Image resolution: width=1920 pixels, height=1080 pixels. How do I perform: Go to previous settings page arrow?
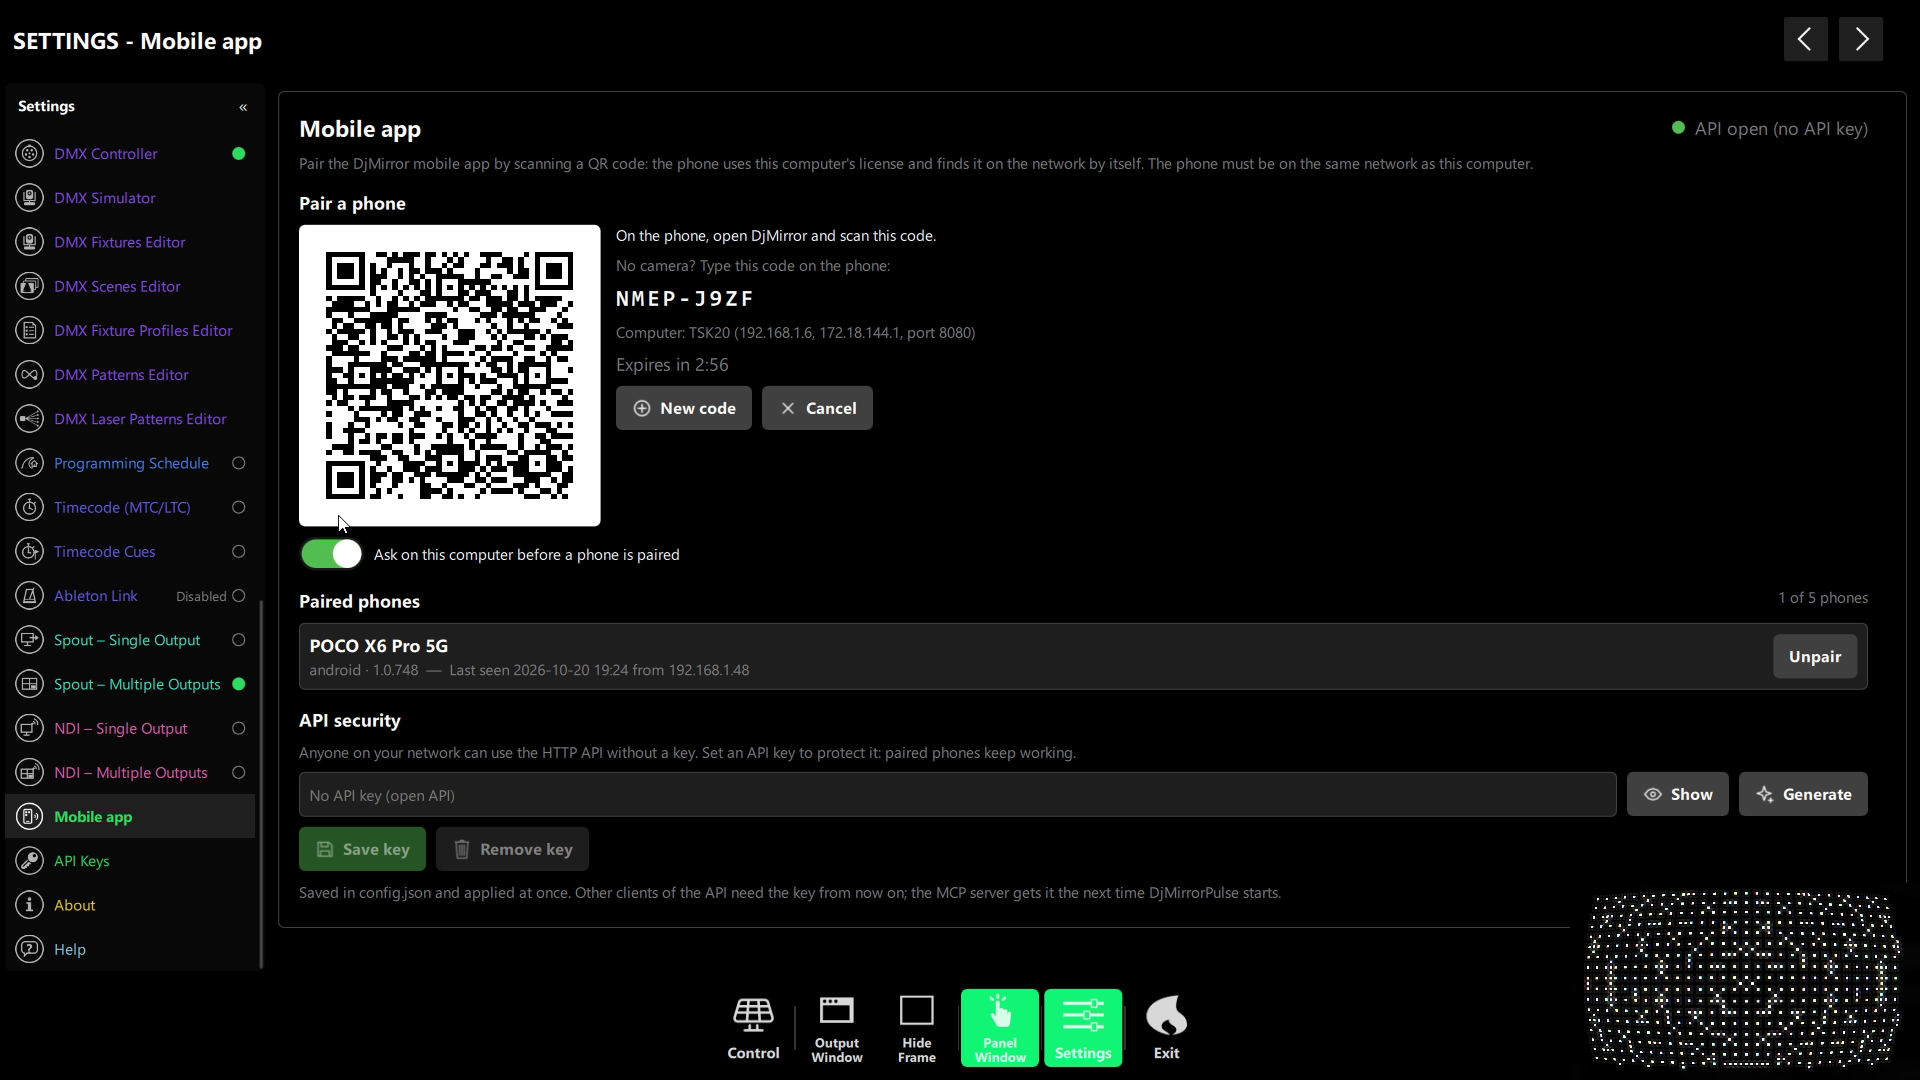click(1805, 39)
